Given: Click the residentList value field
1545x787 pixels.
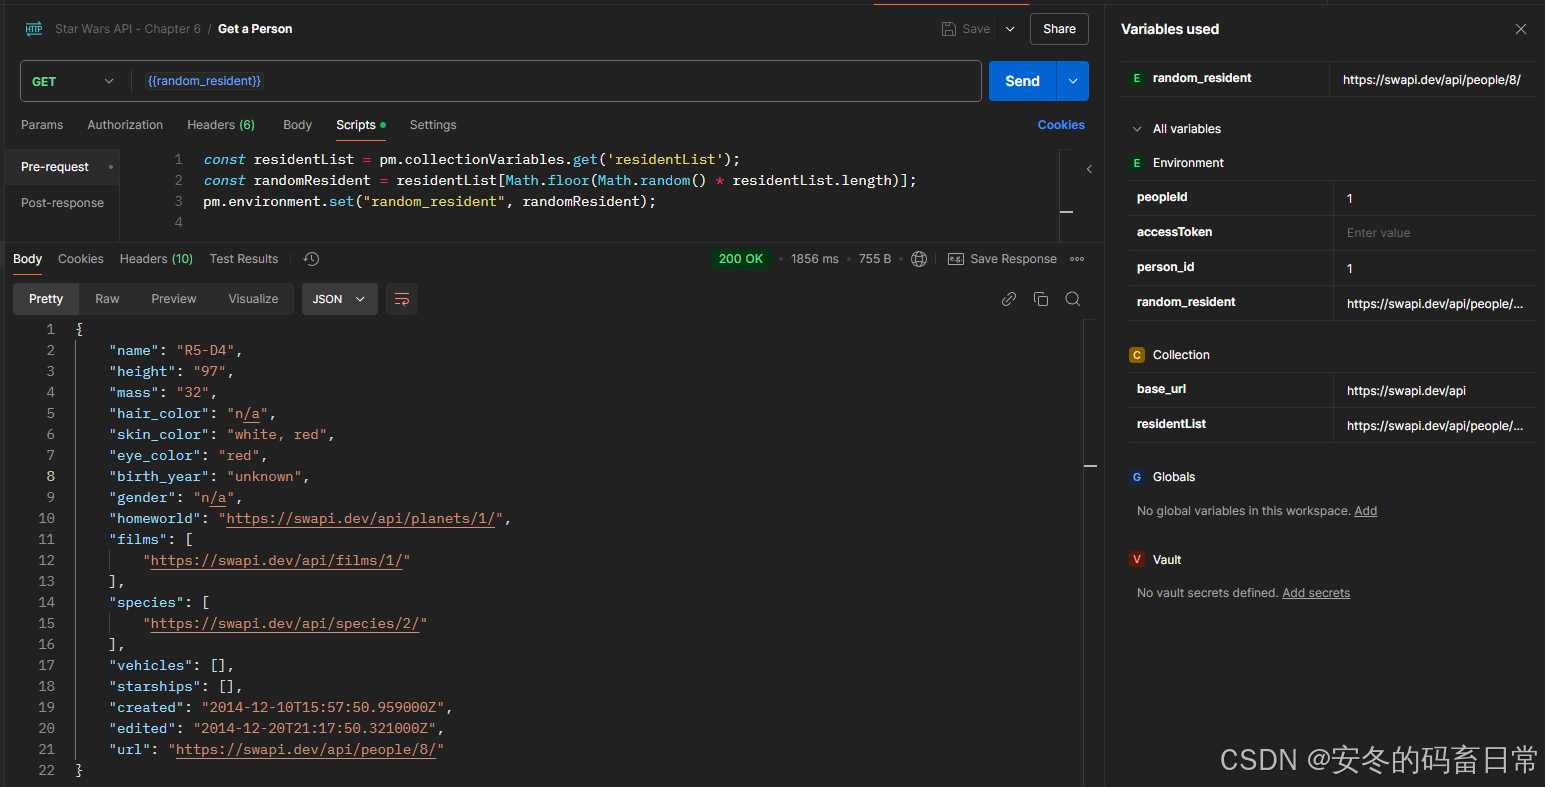Looking at the screenshot, I should point(1435,425).
